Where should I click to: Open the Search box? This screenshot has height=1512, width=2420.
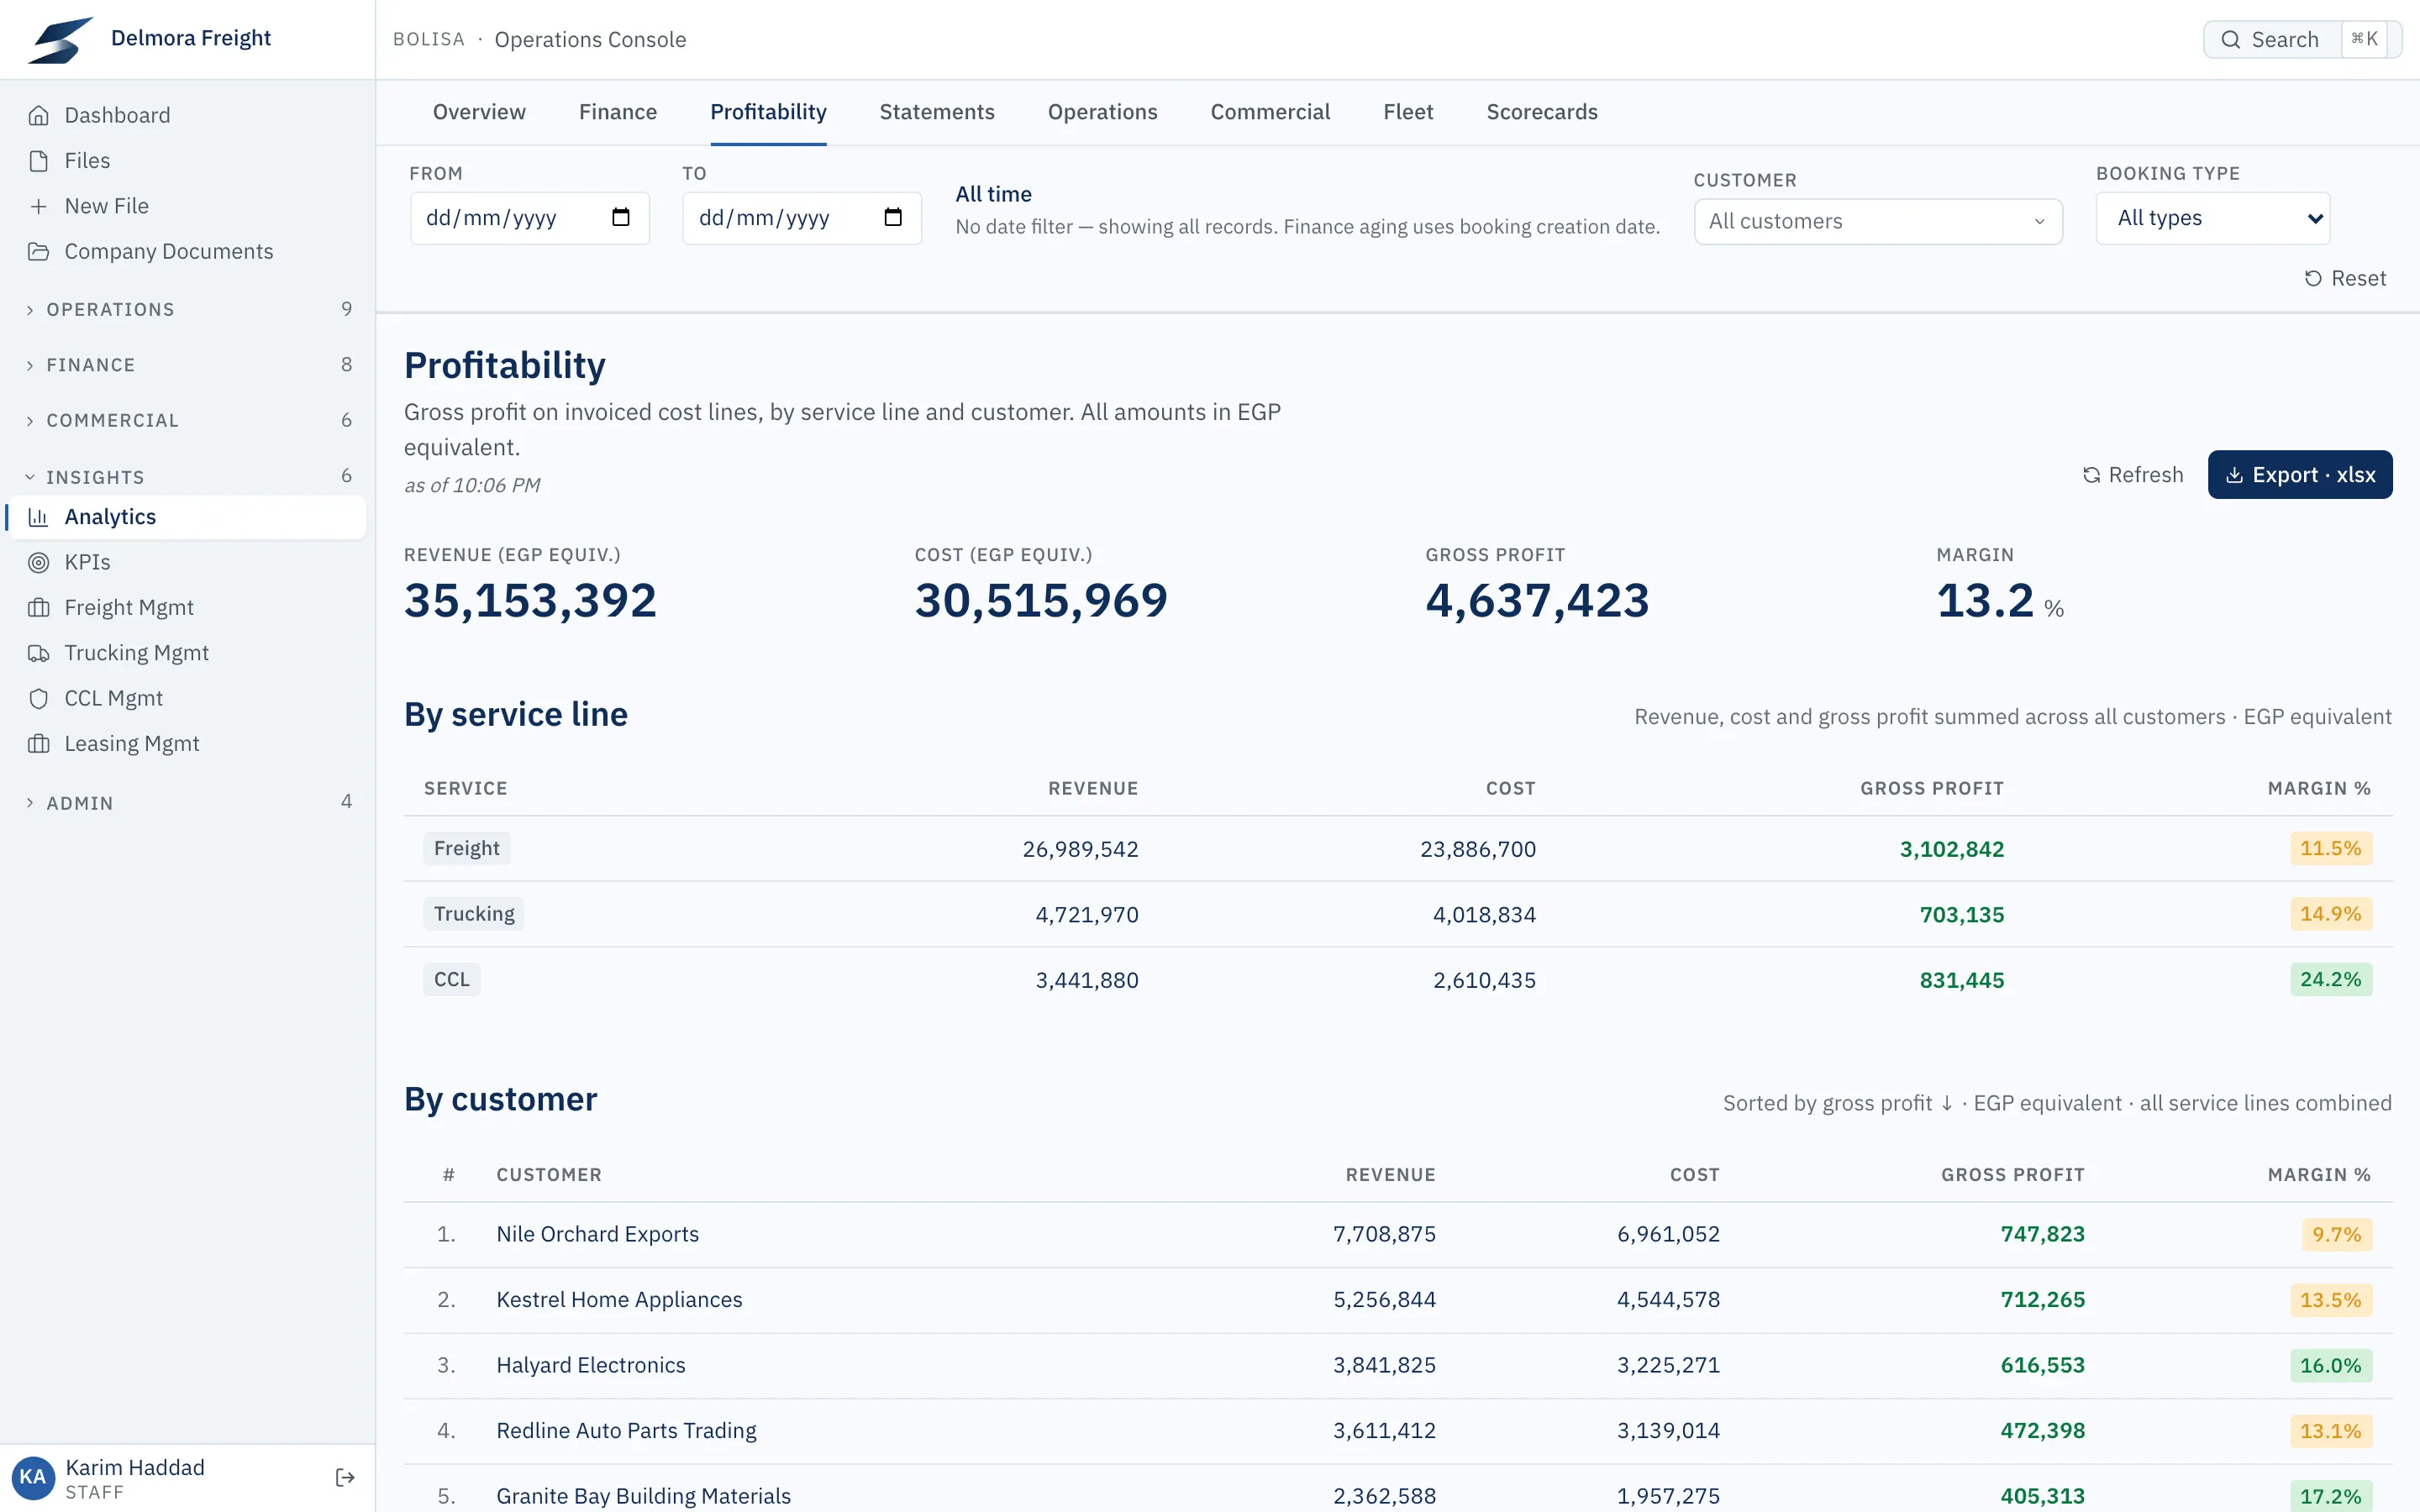click(x=2302, y=40)
